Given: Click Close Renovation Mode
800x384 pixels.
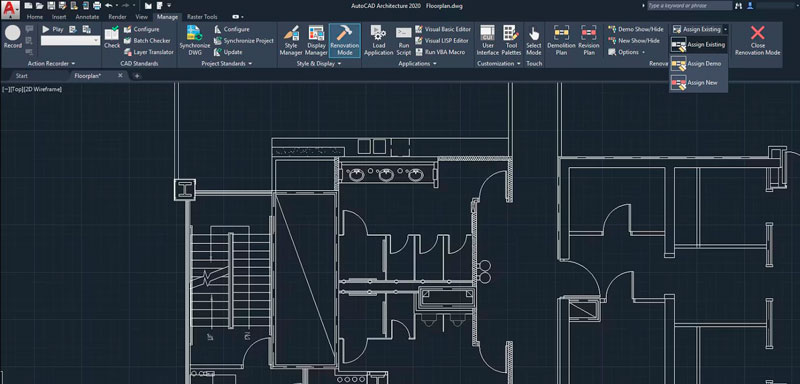Looking at the screenshot, I should (x=758, y=40).
